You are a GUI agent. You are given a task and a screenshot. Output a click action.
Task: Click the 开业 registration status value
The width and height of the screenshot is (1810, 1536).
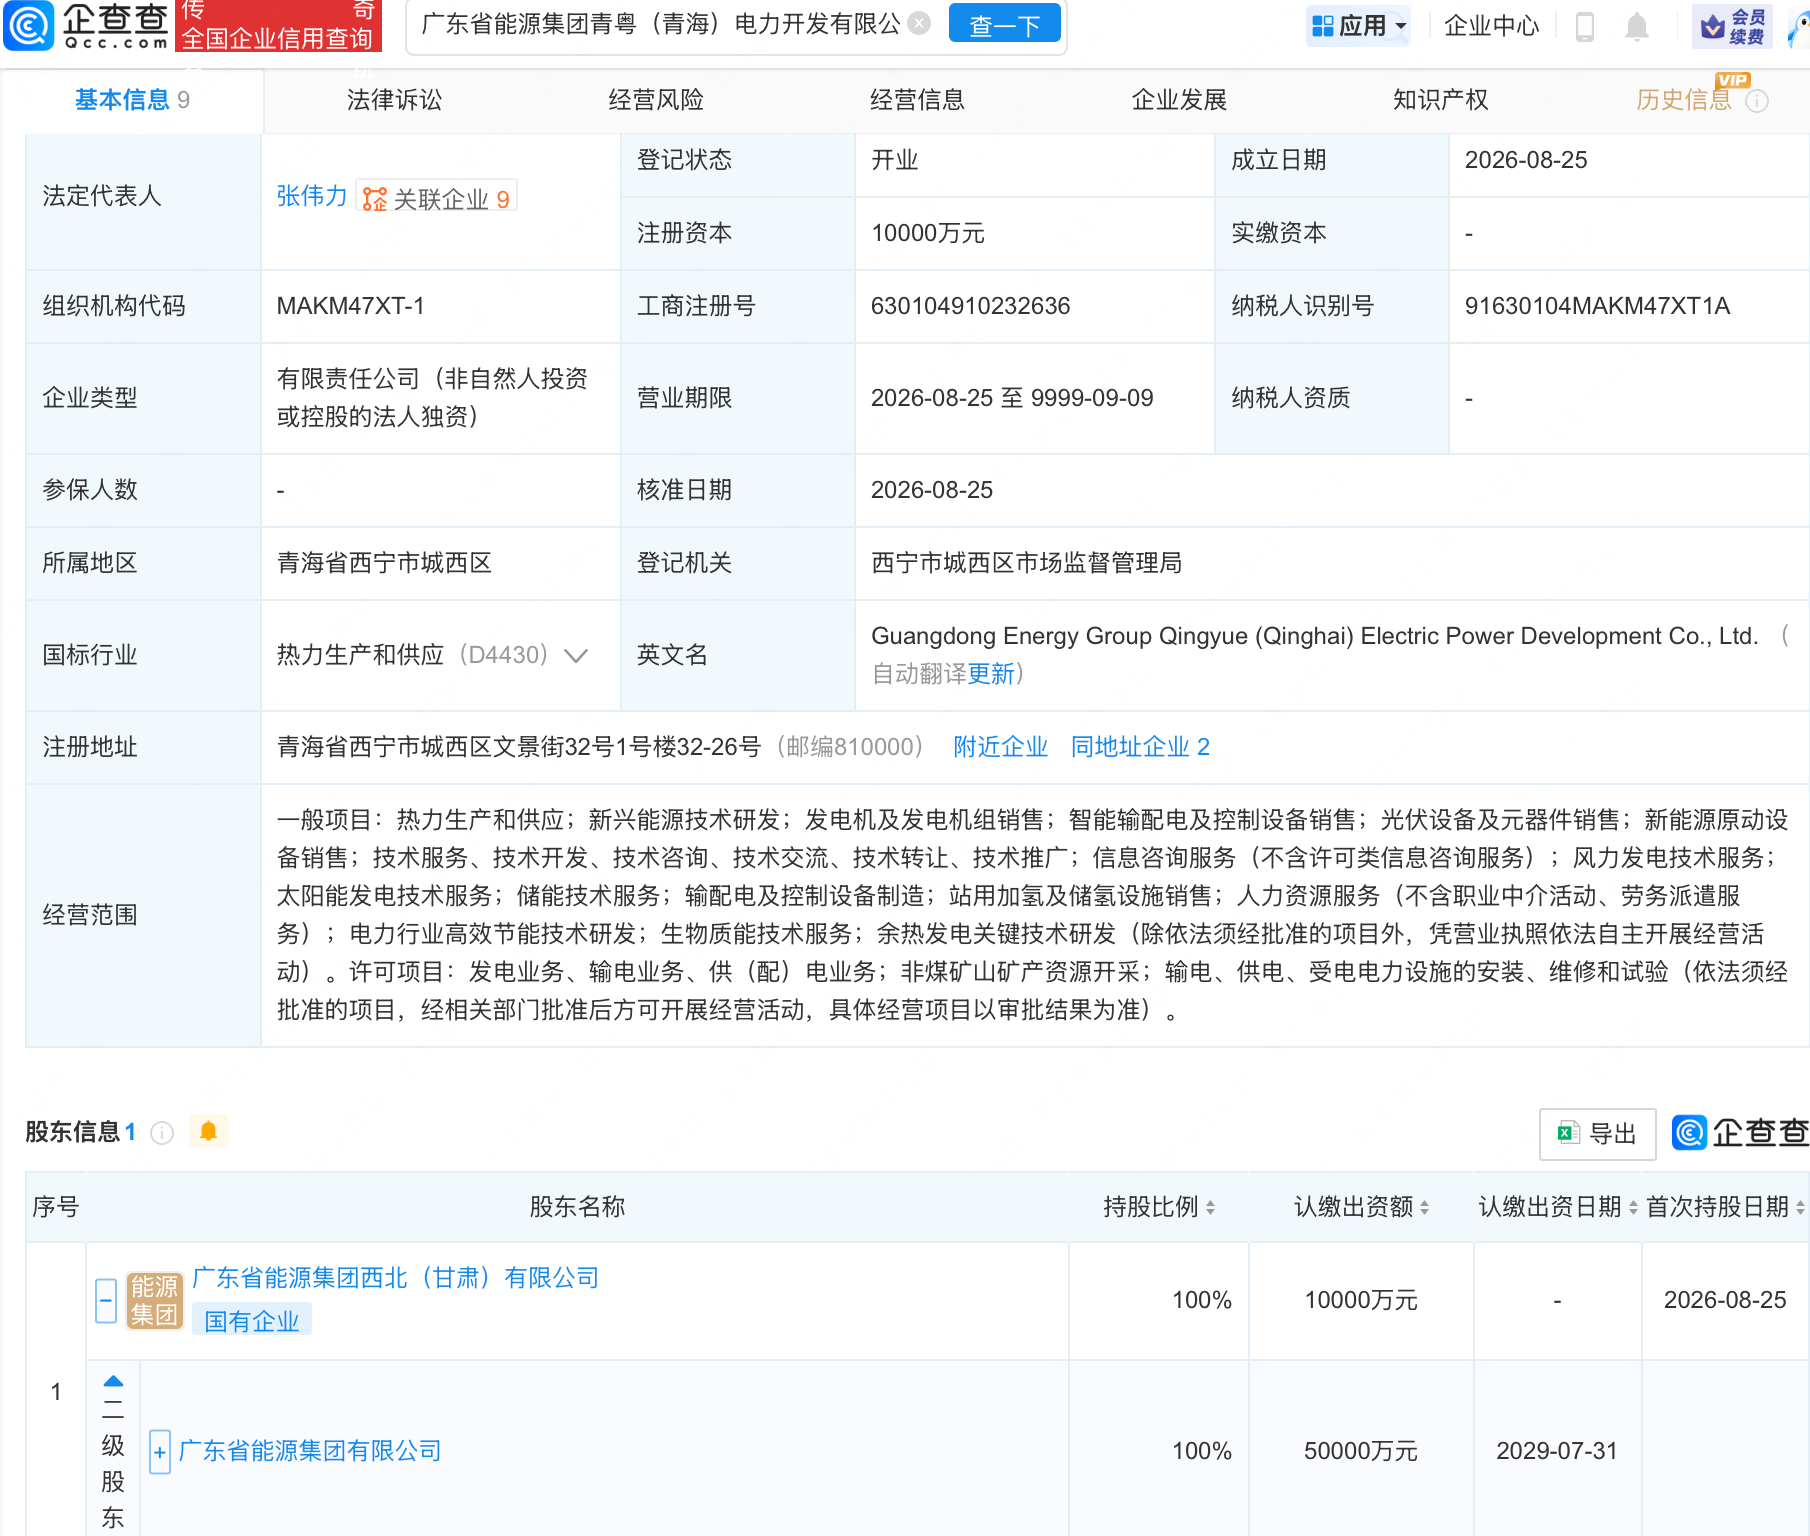pos(894,160)
